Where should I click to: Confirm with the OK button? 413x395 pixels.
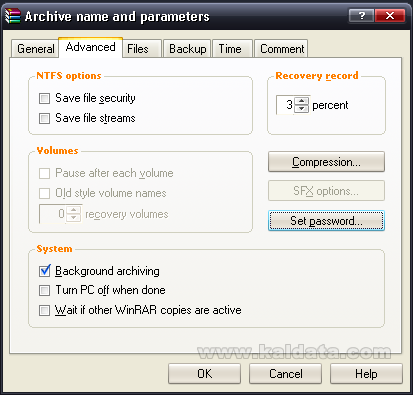click(204, 374)
